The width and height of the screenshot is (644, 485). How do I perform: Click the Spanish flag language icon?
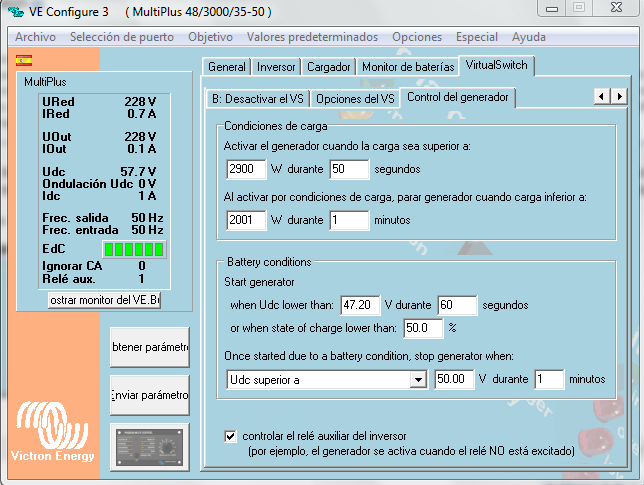pyautogui.click(x=24, y=61)
